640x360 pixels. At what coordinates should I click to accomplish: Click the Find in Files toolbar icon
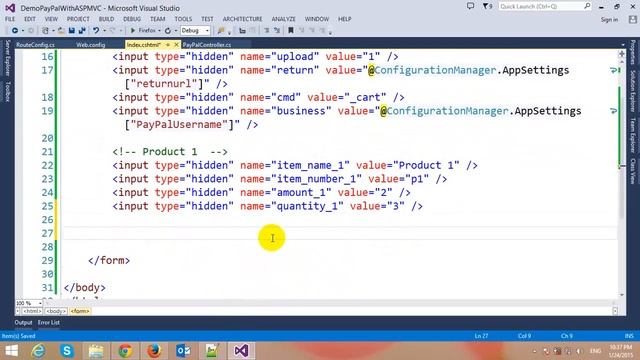click(x=221, y=31)
